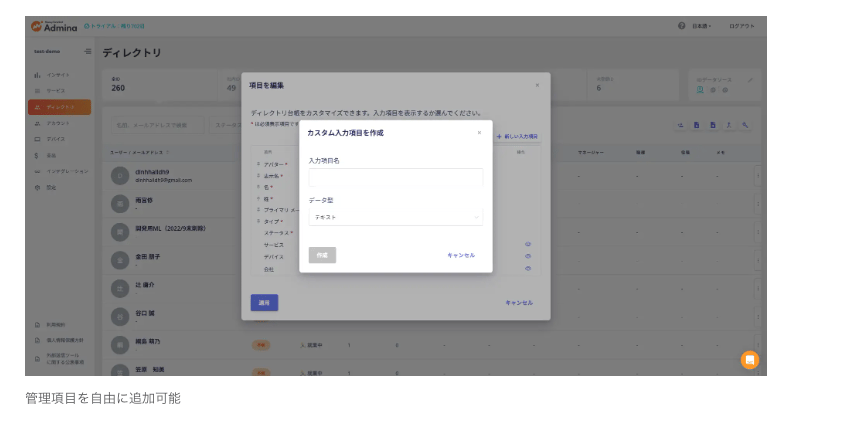The image size is (854, 421).
Task: Open サービス in the sidebar
Action: click(x=56, y=90)
